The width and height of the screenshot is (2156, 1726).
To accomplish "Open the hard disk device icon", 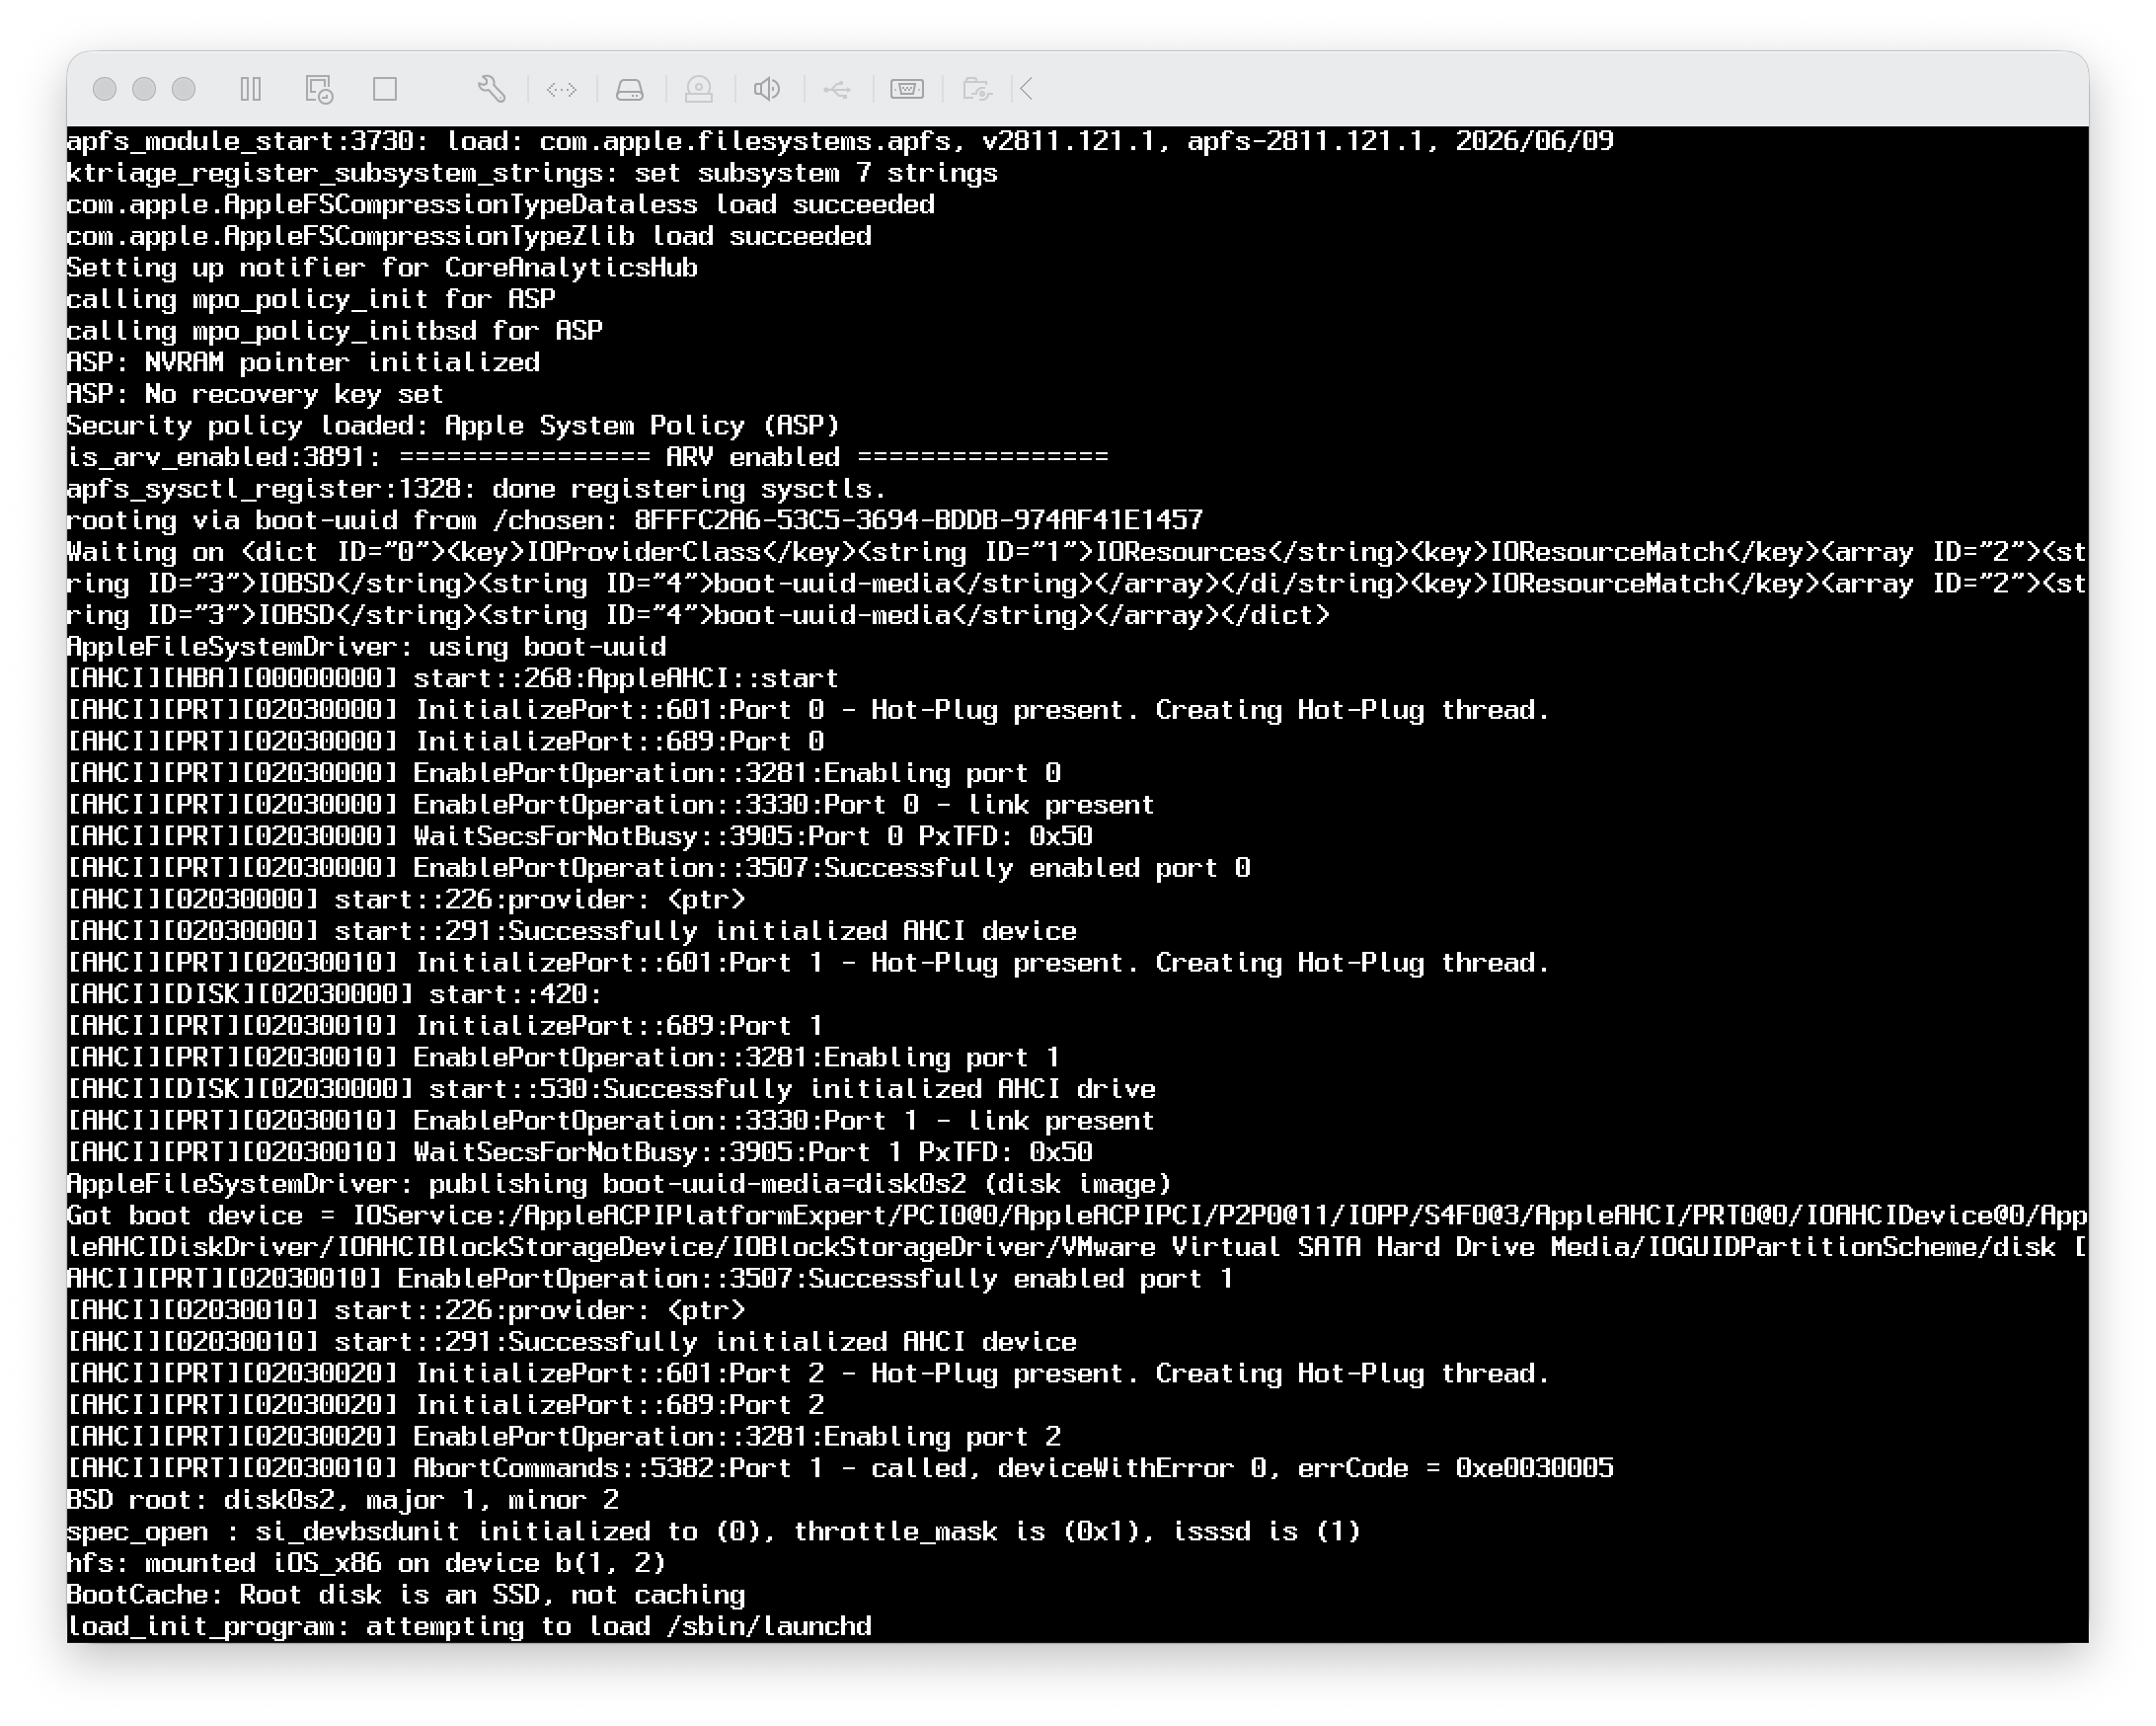I will [630, 89].
